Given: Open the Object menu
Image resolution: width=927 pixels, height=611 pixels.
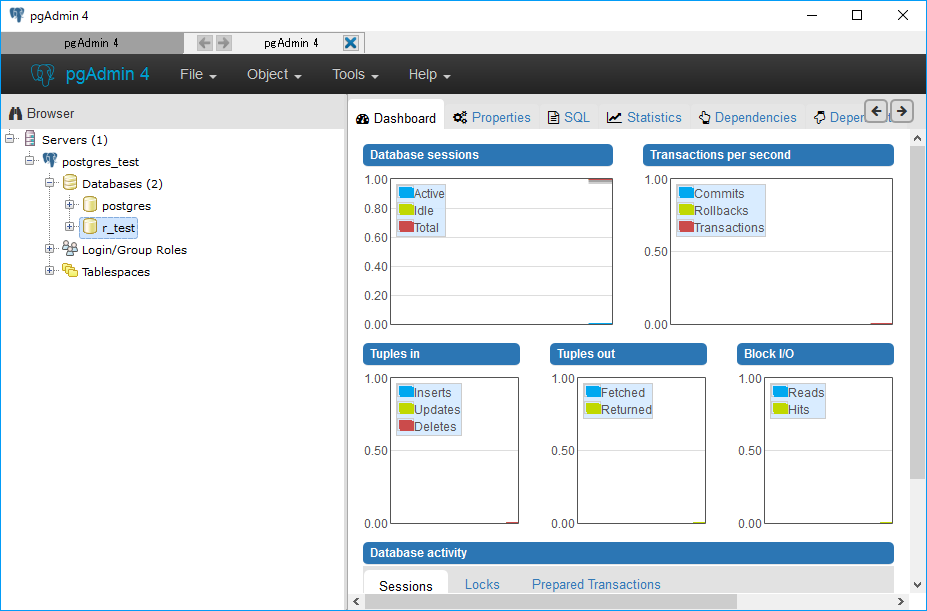Looking at the screenshot, I should pyautogui.click(x=274, y=75).
